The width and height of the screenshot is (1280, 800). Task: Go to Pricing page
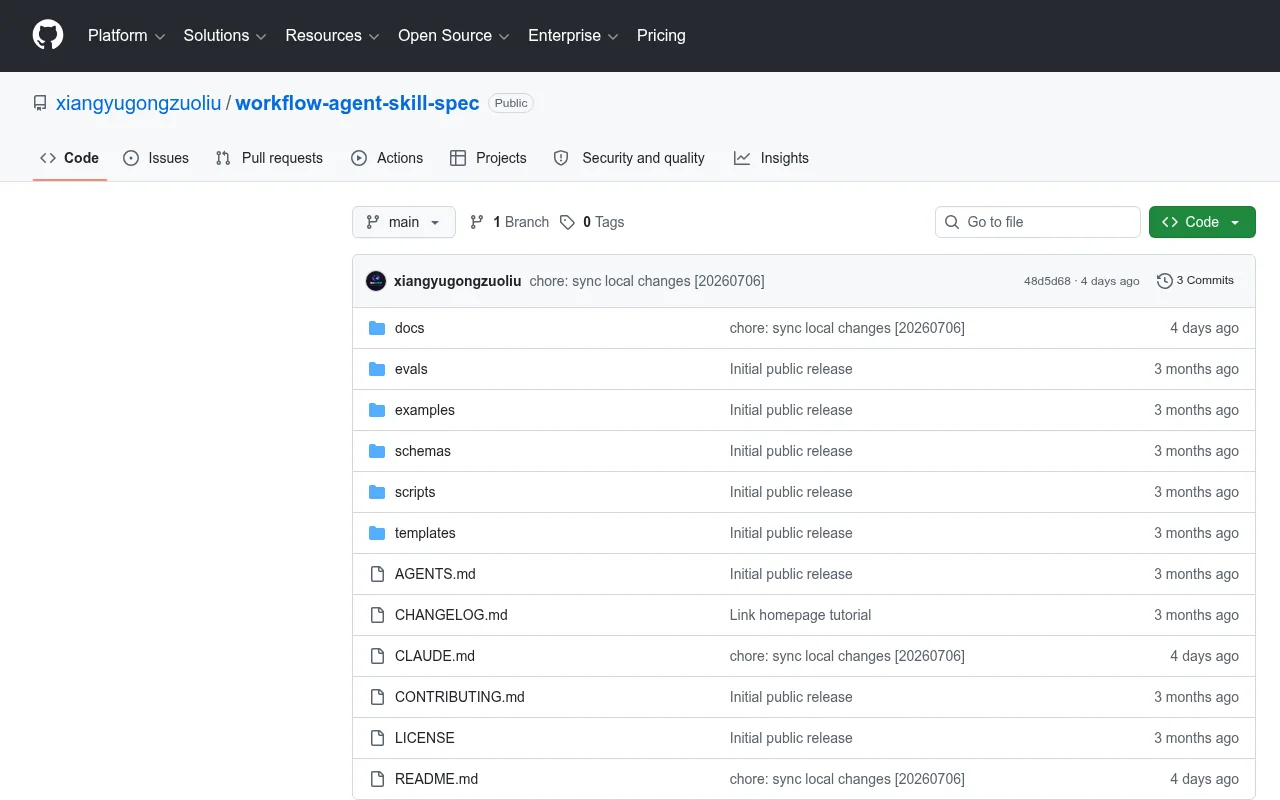point(661,35)
